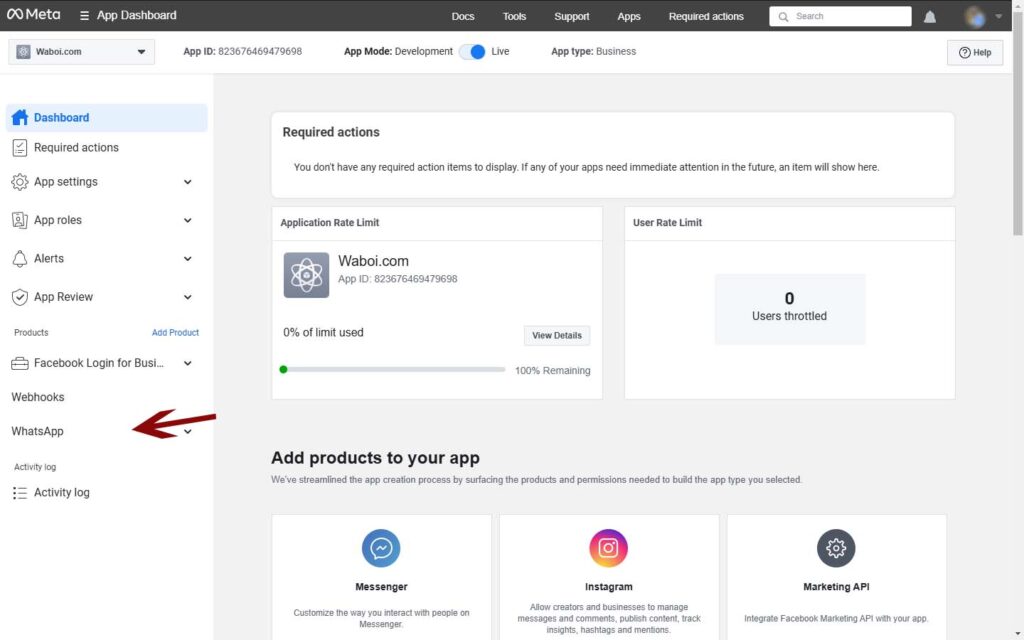The height and width of the screenshot is (640, 1024).
Task: Open the profile avatar menu
Action: point(975,16)
